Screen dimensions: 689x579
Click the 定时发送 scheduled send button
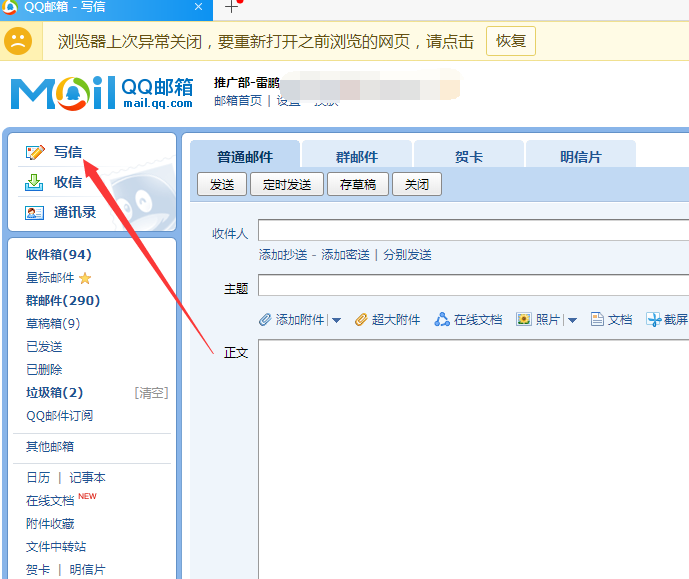coord(287,184)
